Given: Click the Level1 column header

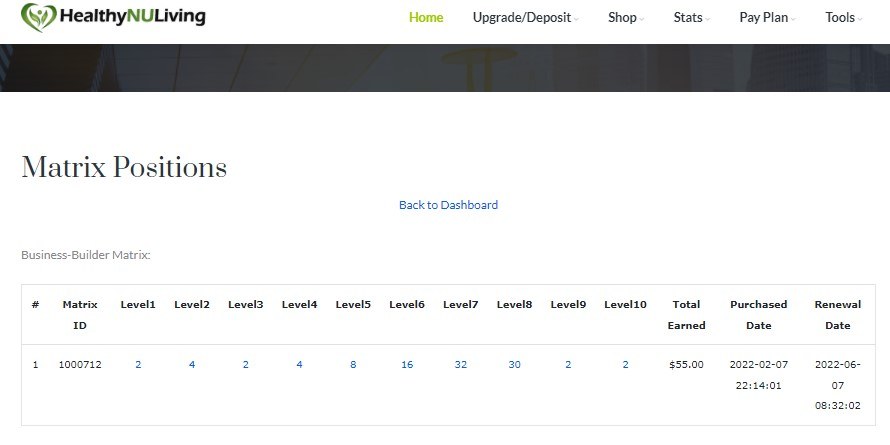Looking at the screenshot, I should tap(138, 305).
